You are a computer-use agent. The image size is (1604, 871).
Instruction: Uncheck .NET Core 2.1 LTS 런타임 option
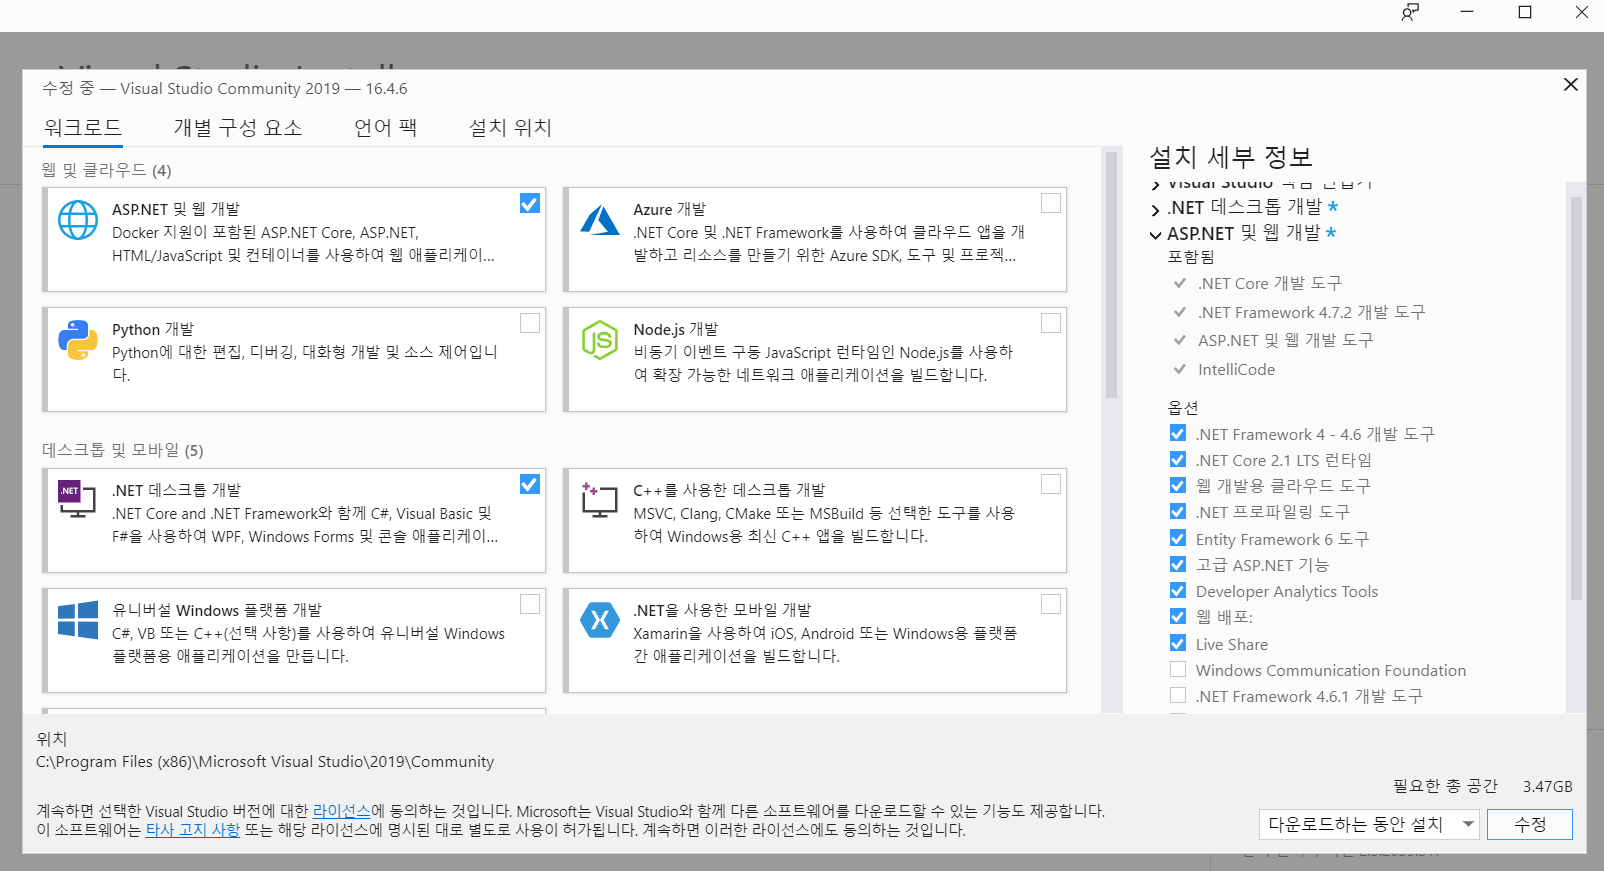(x=1178, y=459)
